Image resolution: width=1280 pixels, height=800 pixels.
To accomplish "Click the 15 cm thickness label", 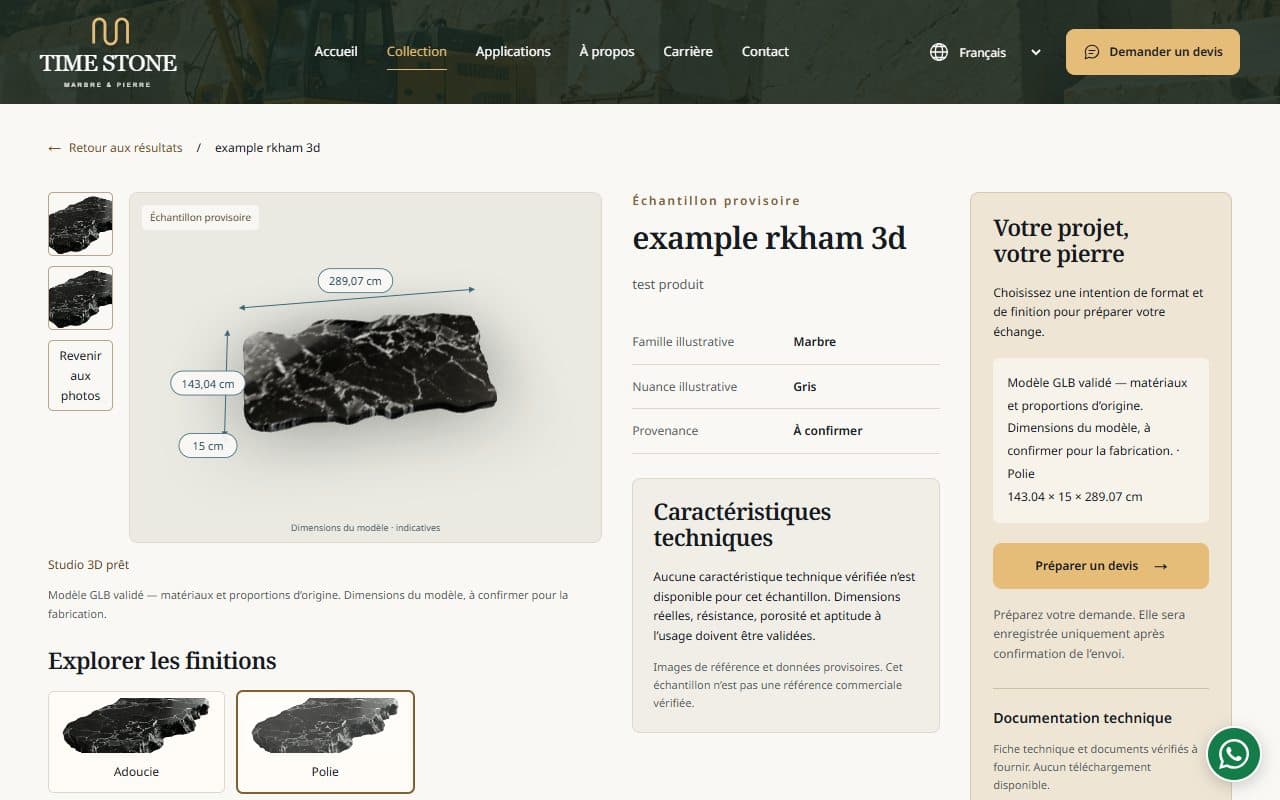I will pyautogui.click(x=208, y=445).
